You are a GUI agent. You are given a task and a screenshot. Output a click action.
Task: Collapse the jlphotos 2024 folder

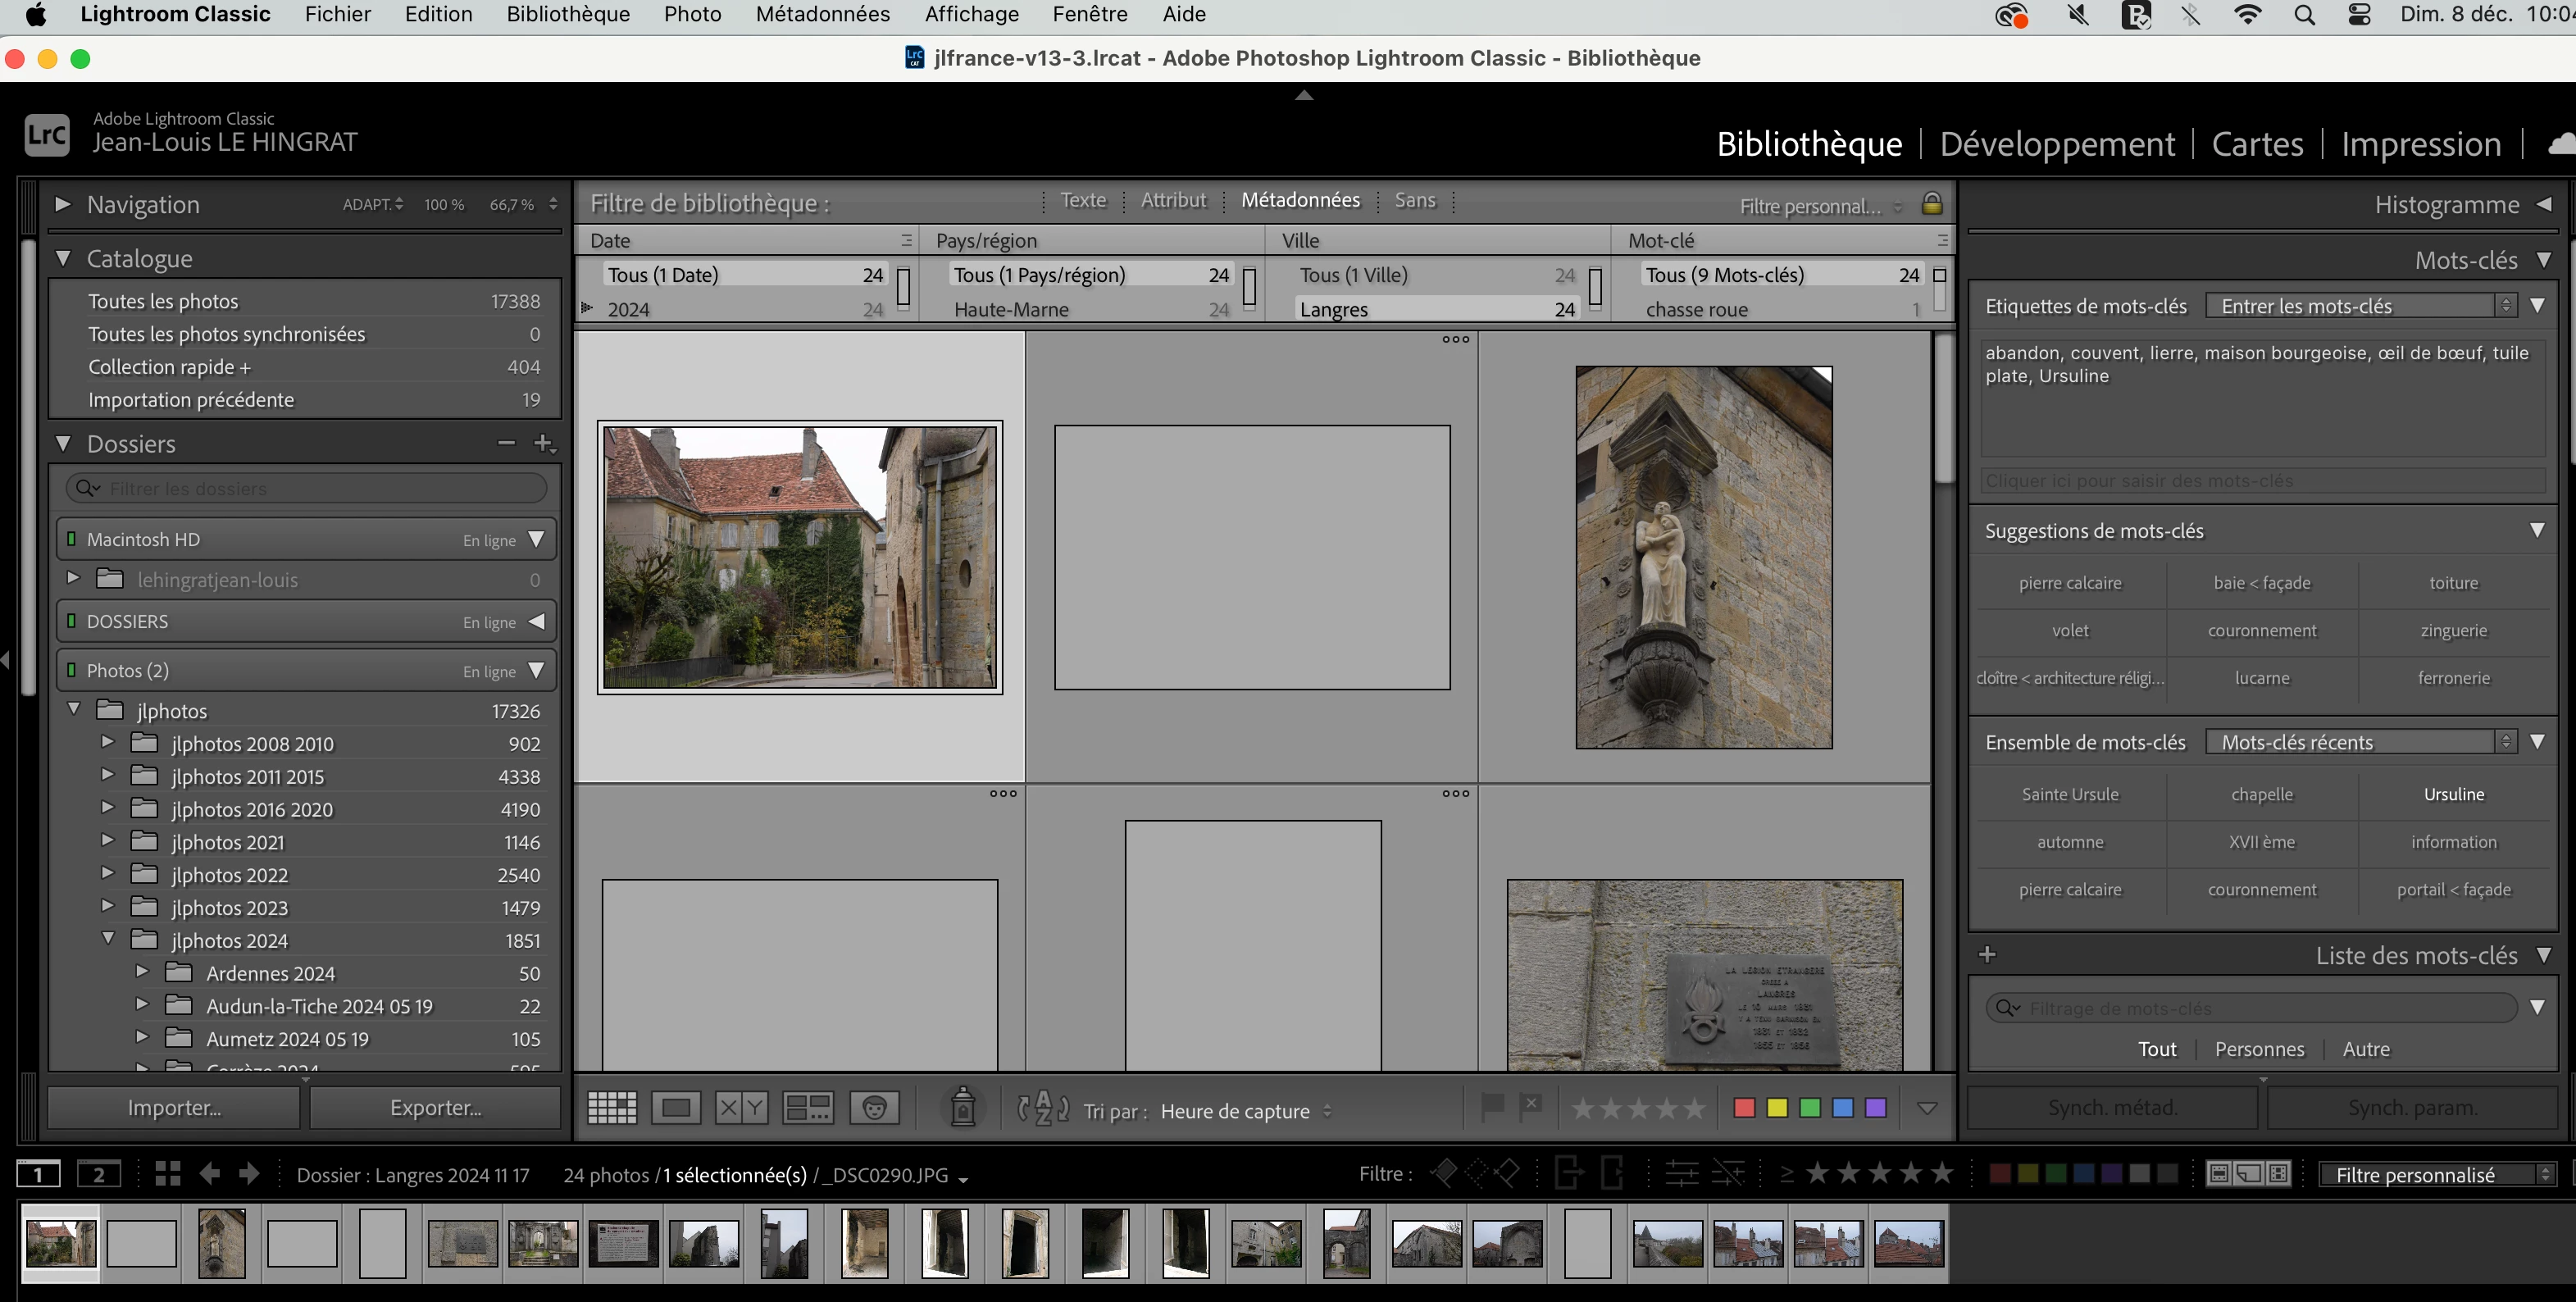click(x=108, y=939)
